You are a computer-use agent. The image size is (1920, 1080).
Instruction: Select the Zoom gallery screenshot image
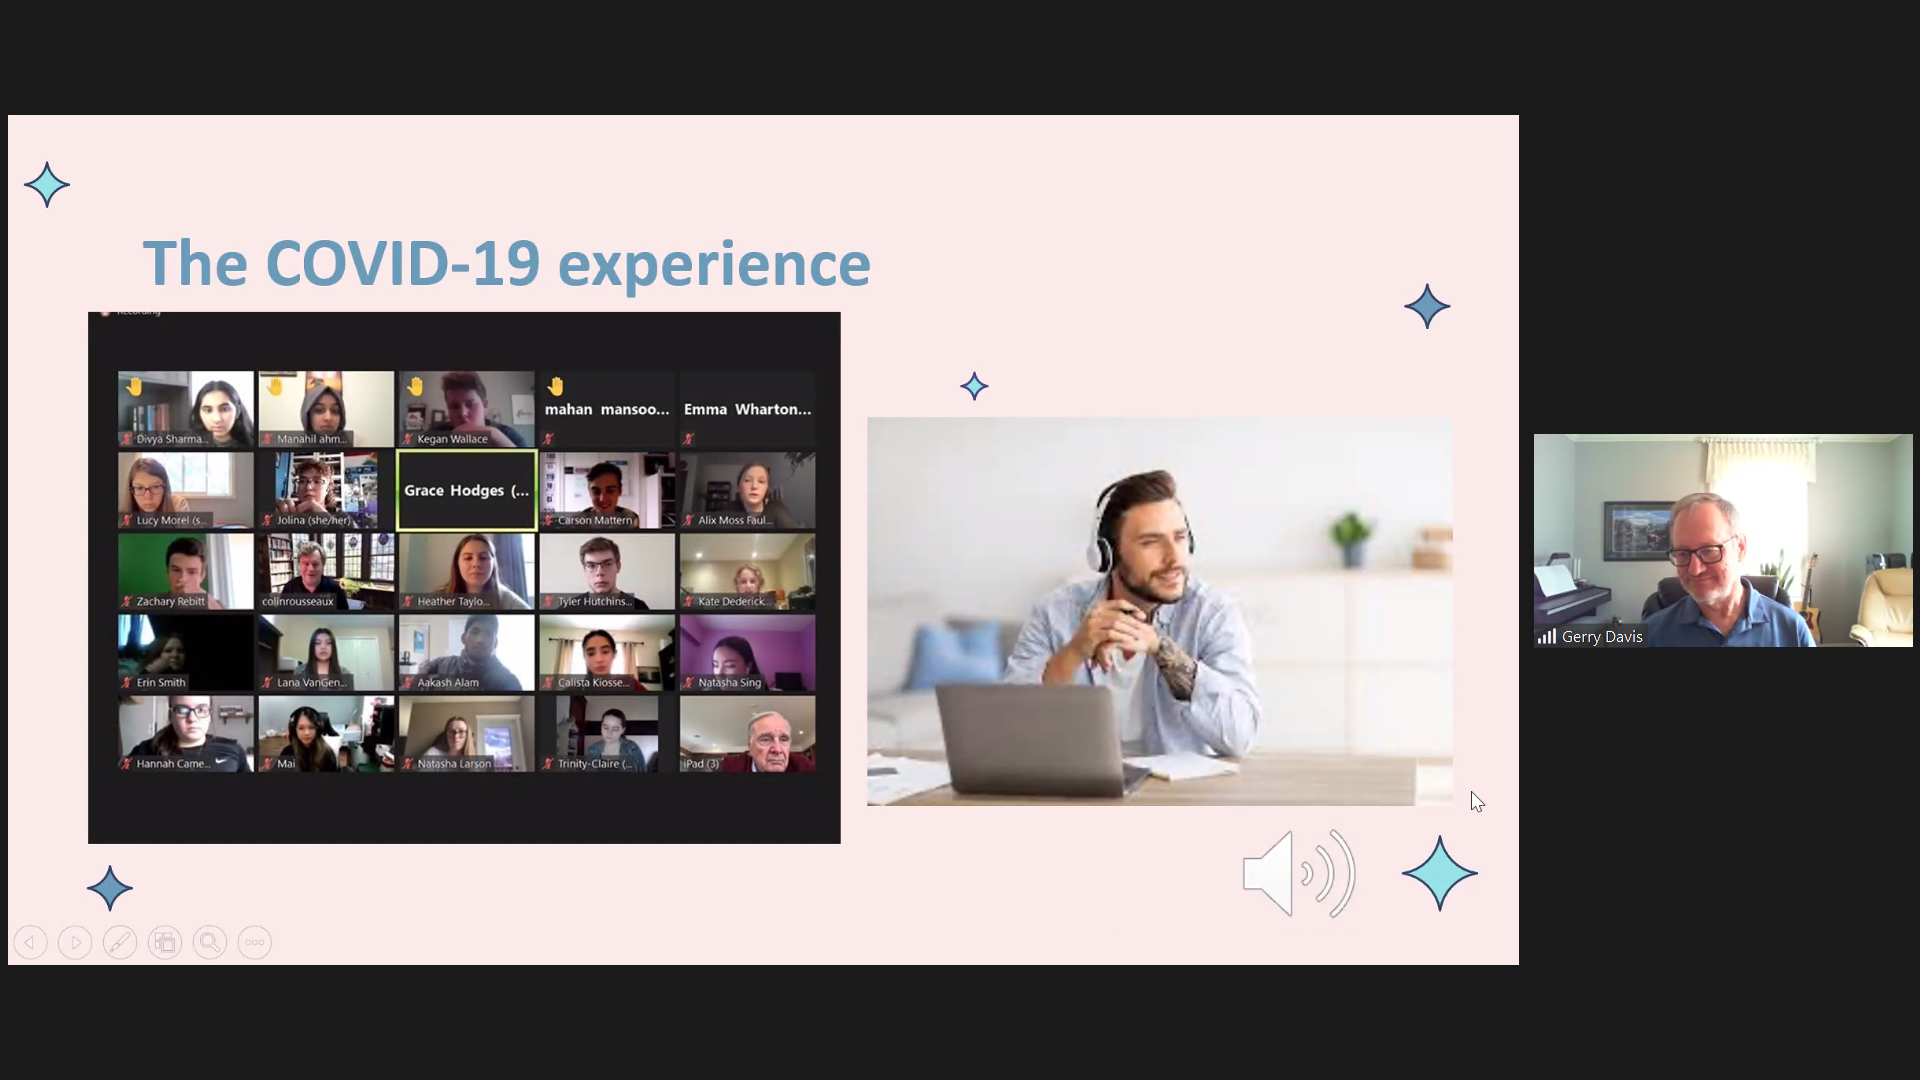(x=464, y=578)
